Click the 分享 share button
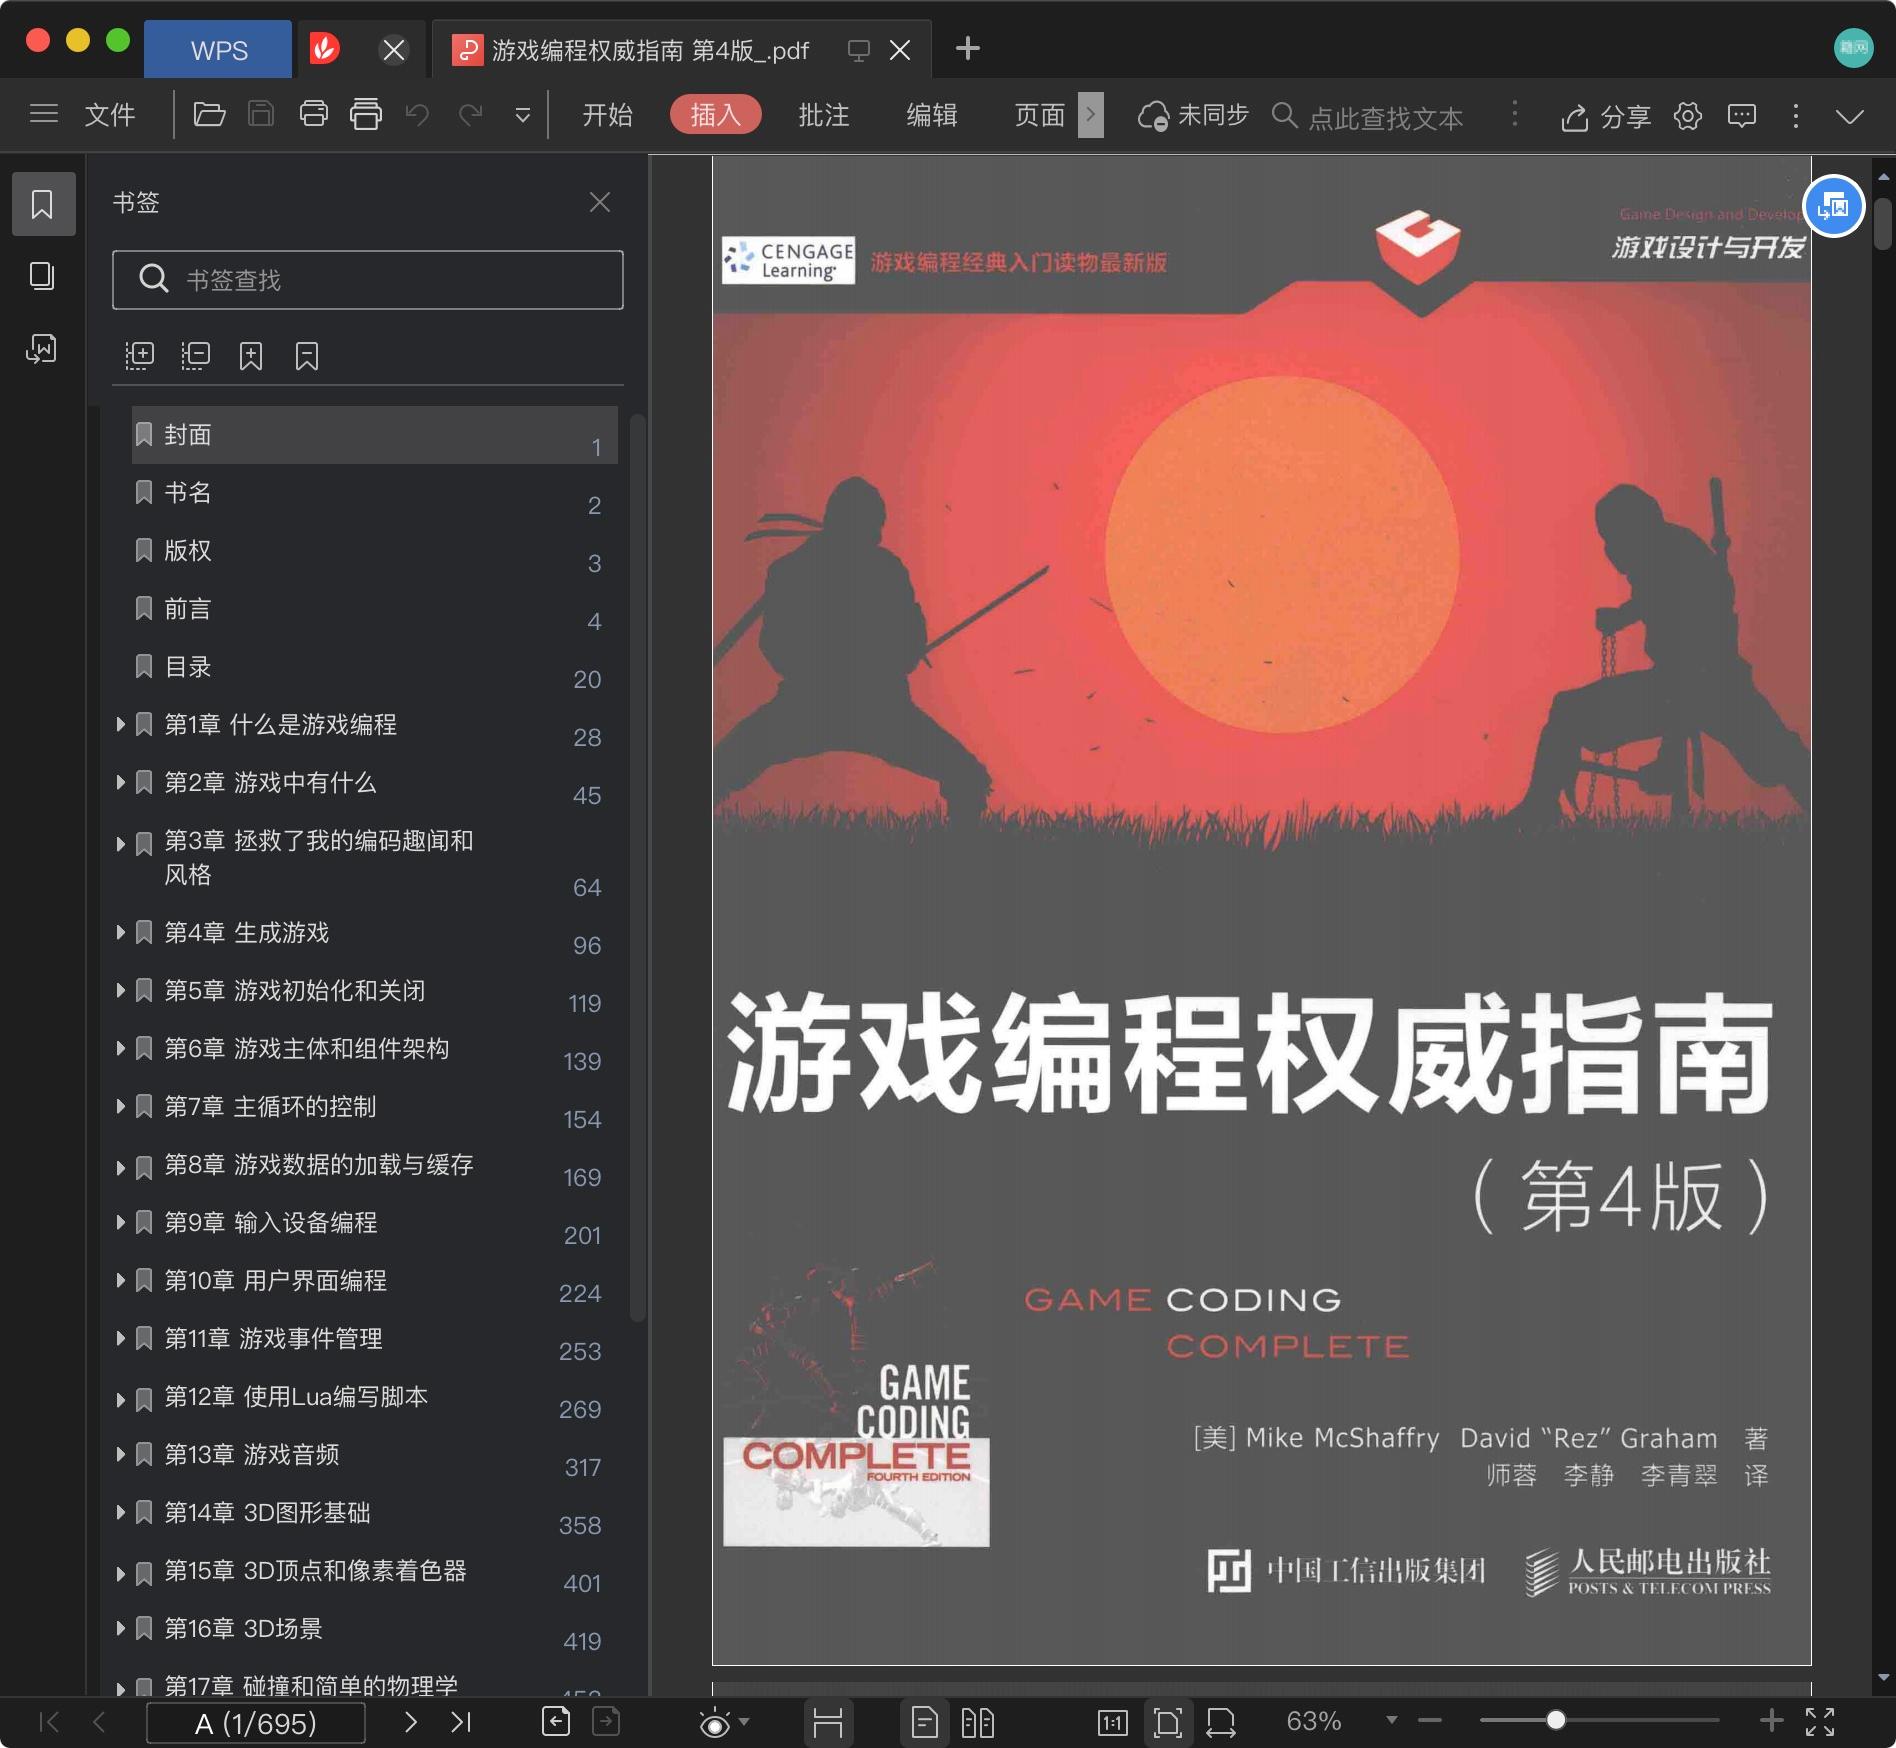 (1606, 116)
